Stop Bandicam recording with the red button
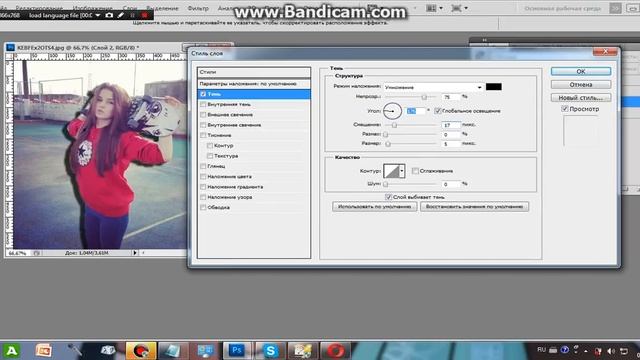 pyautogui.click(x=144, y=15)
